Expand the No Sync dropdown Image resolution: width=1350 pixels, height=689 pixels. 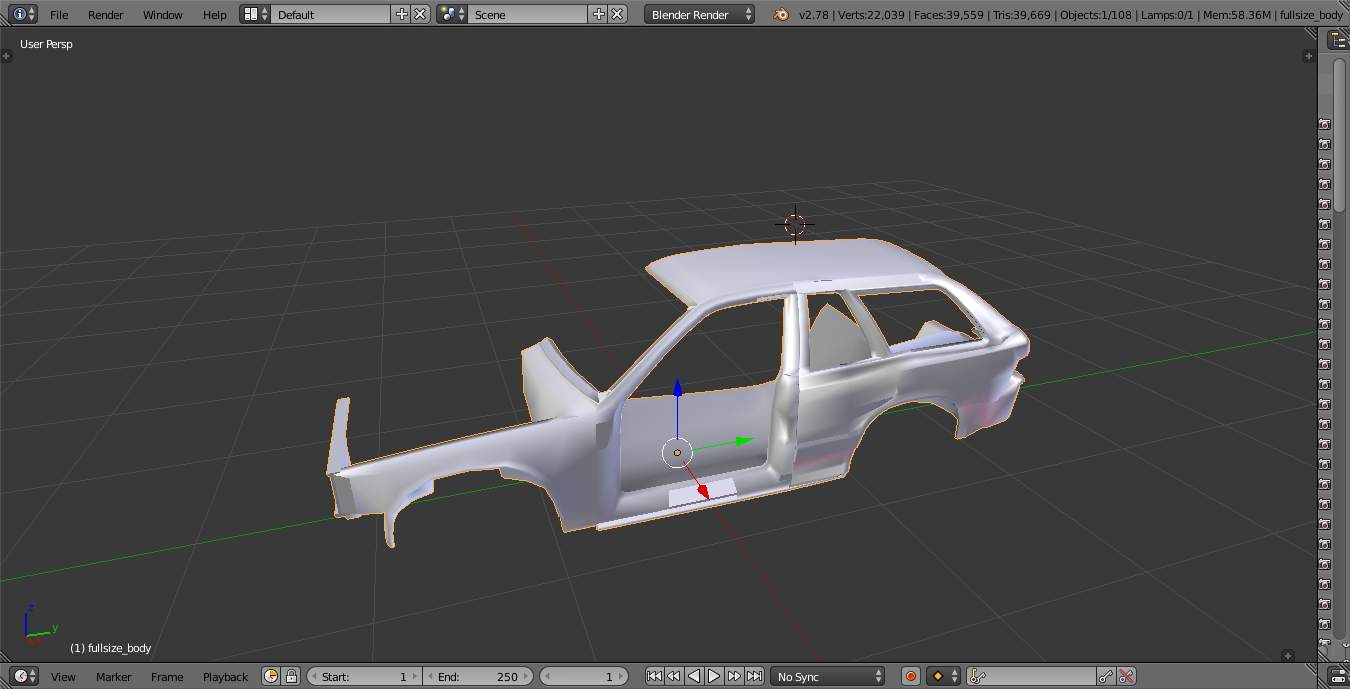tap(827, 676)
